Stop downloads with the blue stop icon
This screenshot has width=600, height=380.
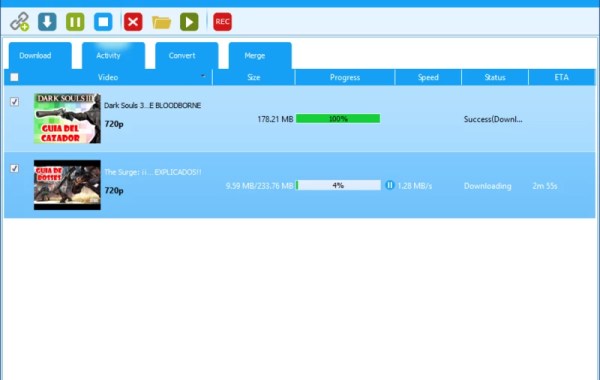tap(103, 21)
